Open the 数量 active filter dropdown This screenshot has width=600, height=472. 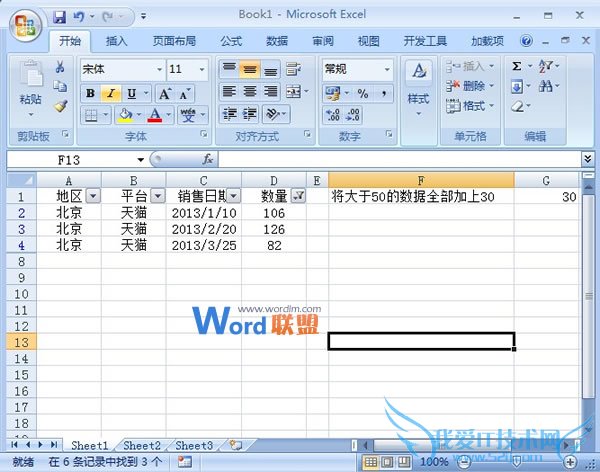click(298, 196)
